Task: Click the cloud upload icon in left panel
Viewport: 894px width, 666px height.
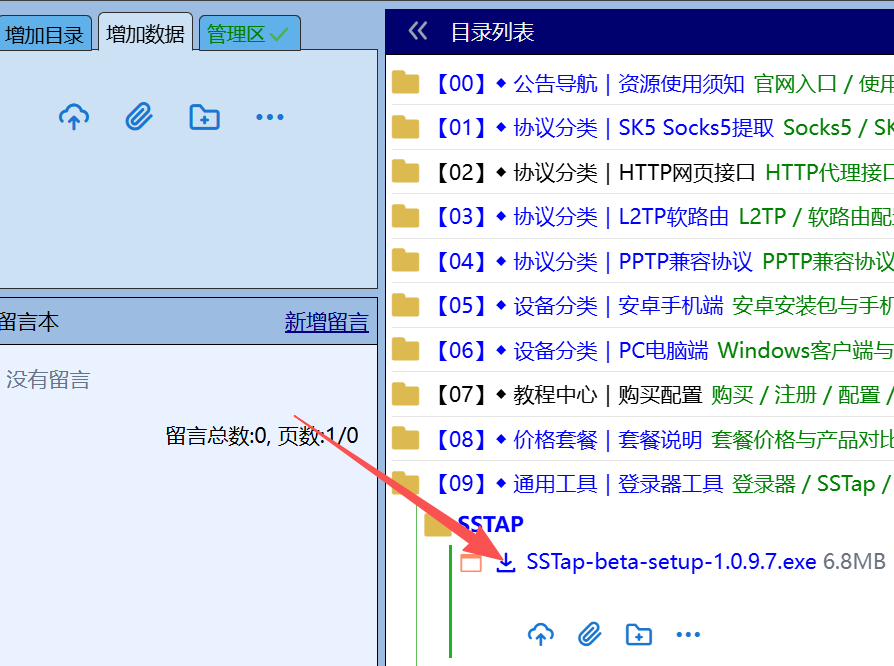Action: click(x=74, y=117)
